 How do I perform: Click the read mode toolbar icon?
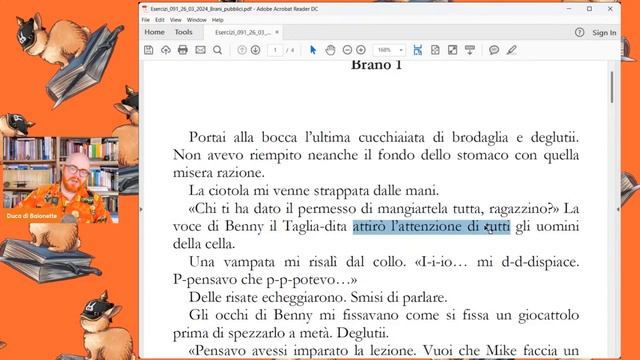click(x=470, y=50)
